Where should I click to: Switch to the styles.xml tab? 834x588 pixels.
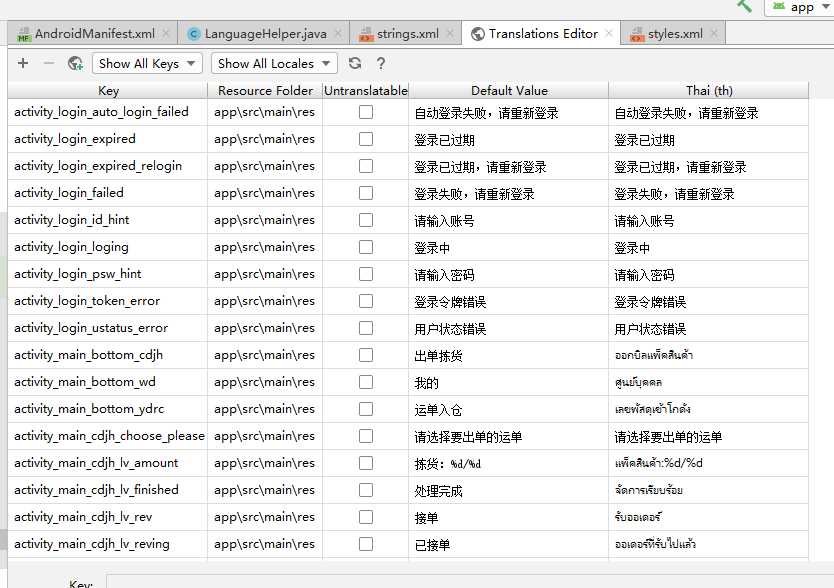(675, 34)
